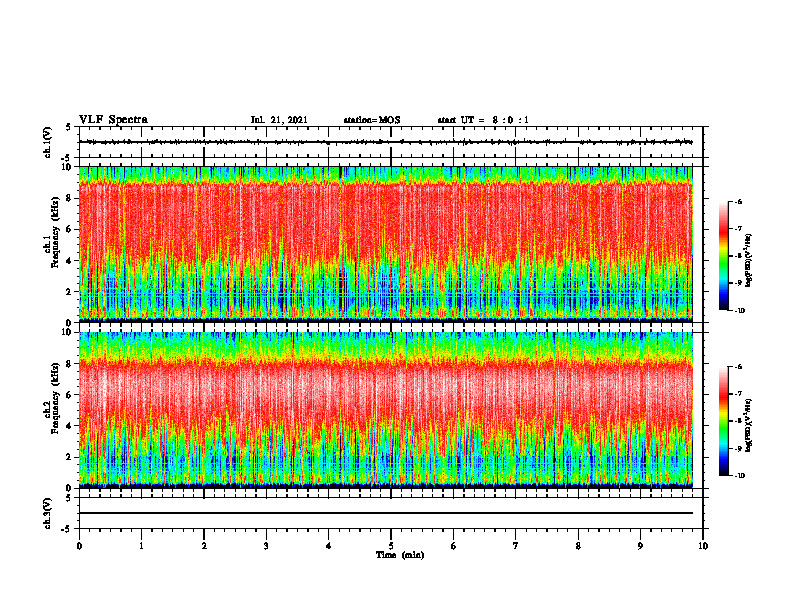Click the "7" tick on the time axis
792x612 pixels.
516,546
